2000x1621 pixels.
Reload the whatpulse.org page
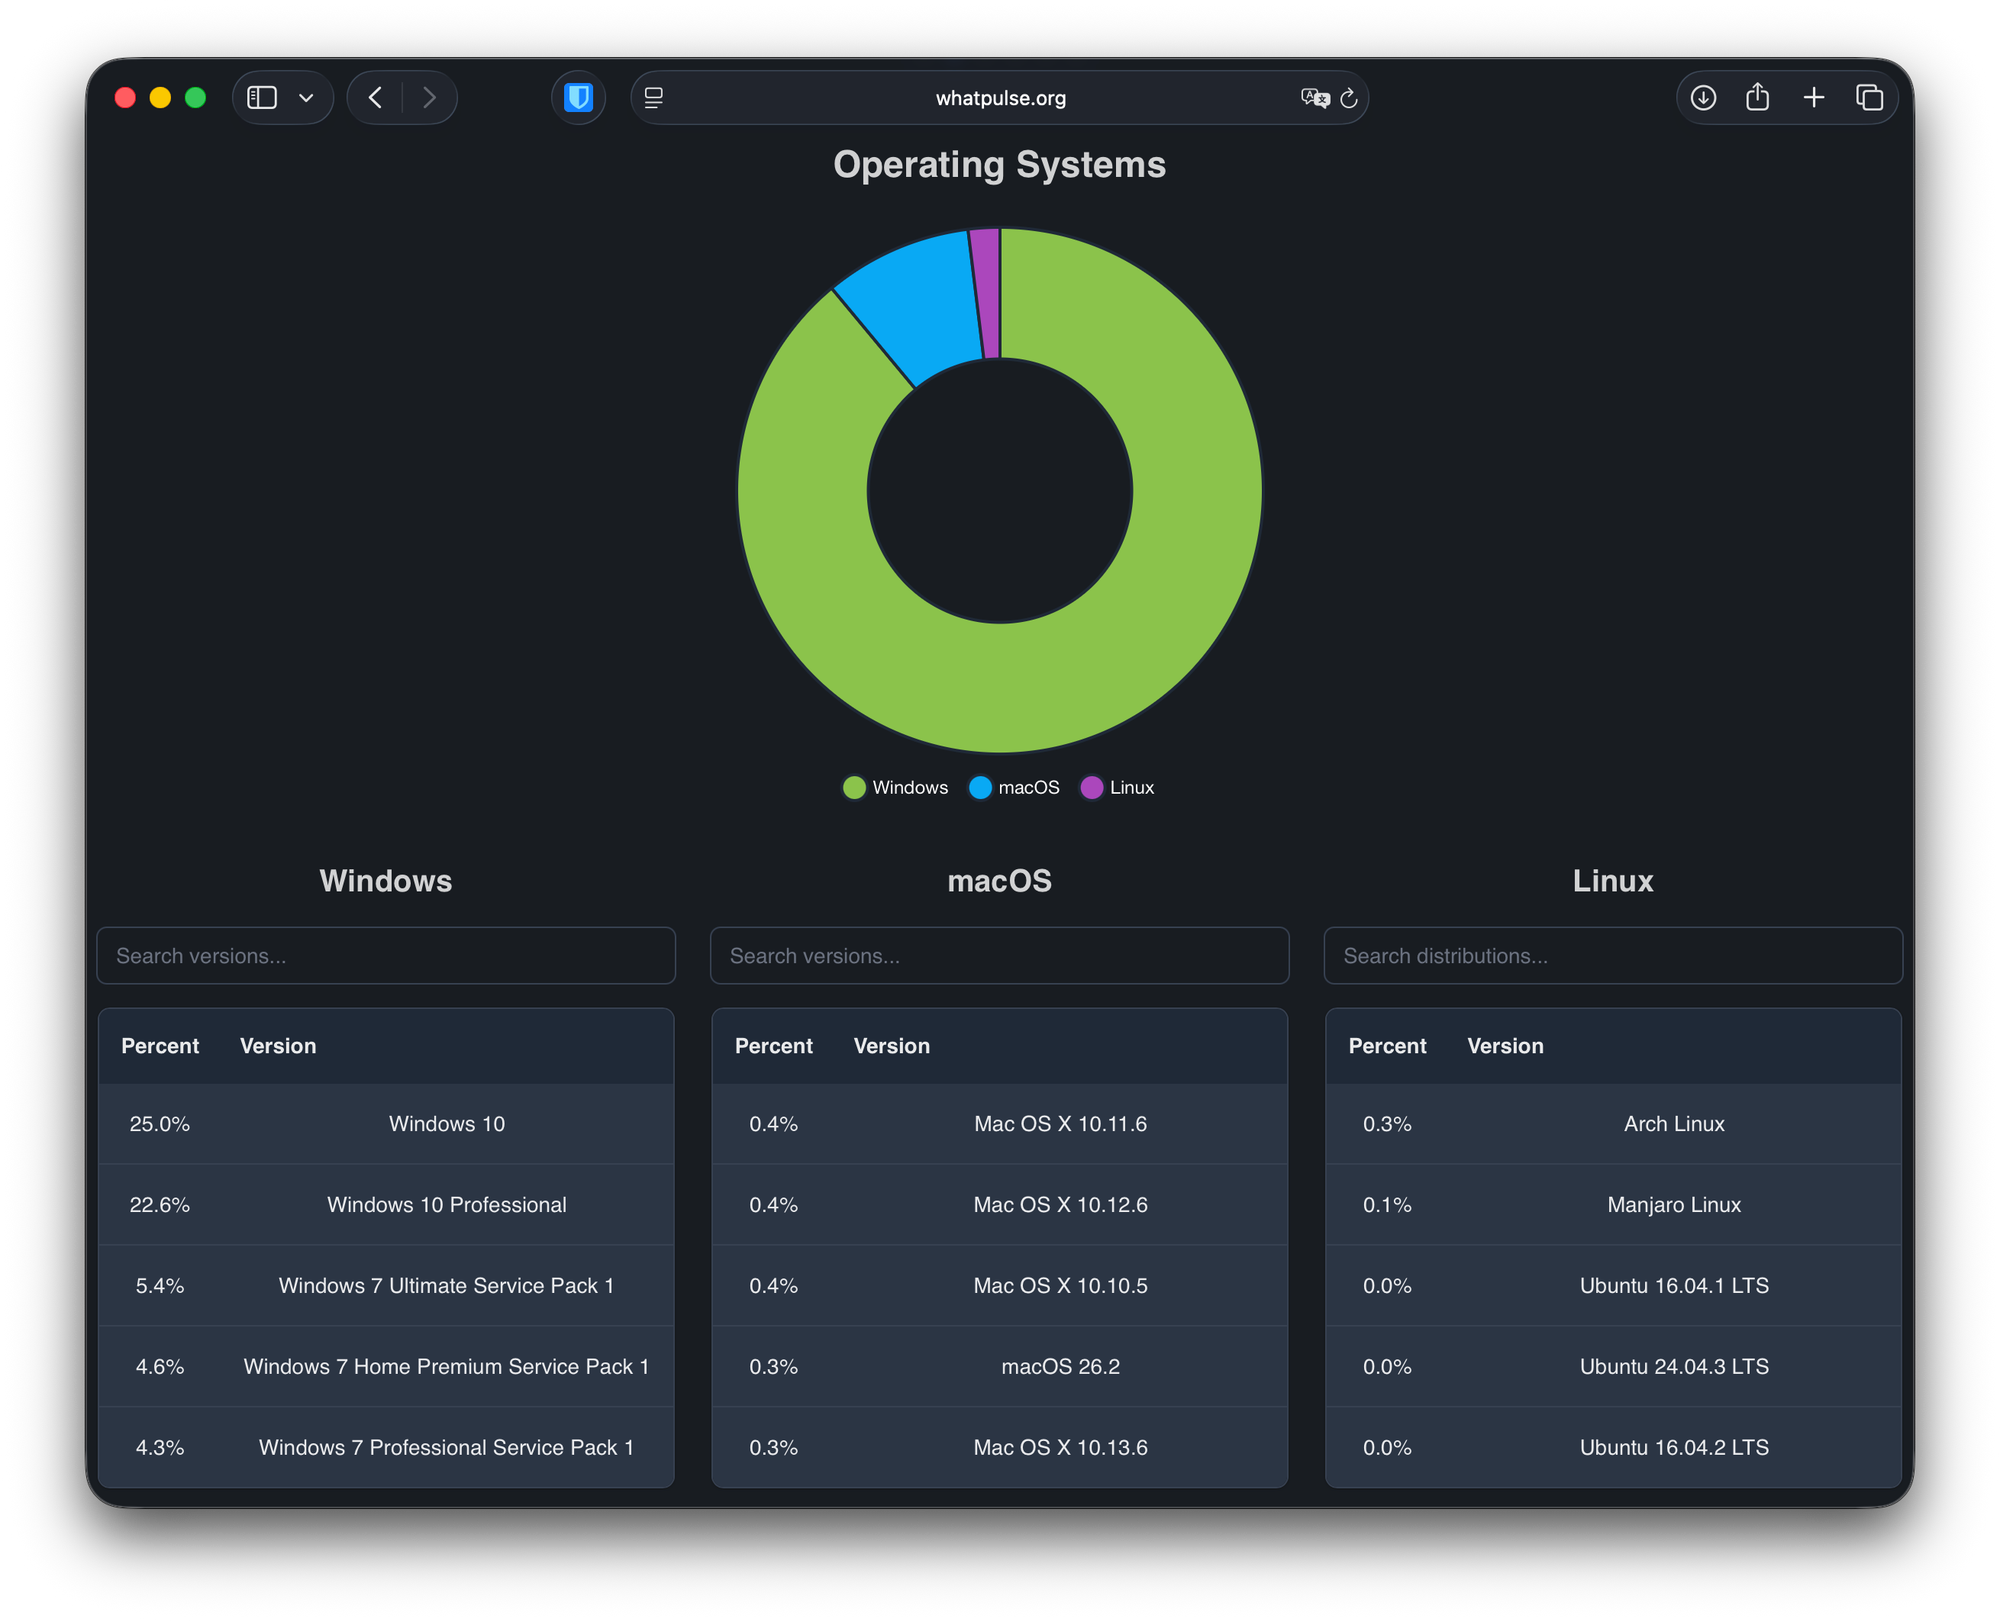tap(1349, 98)
